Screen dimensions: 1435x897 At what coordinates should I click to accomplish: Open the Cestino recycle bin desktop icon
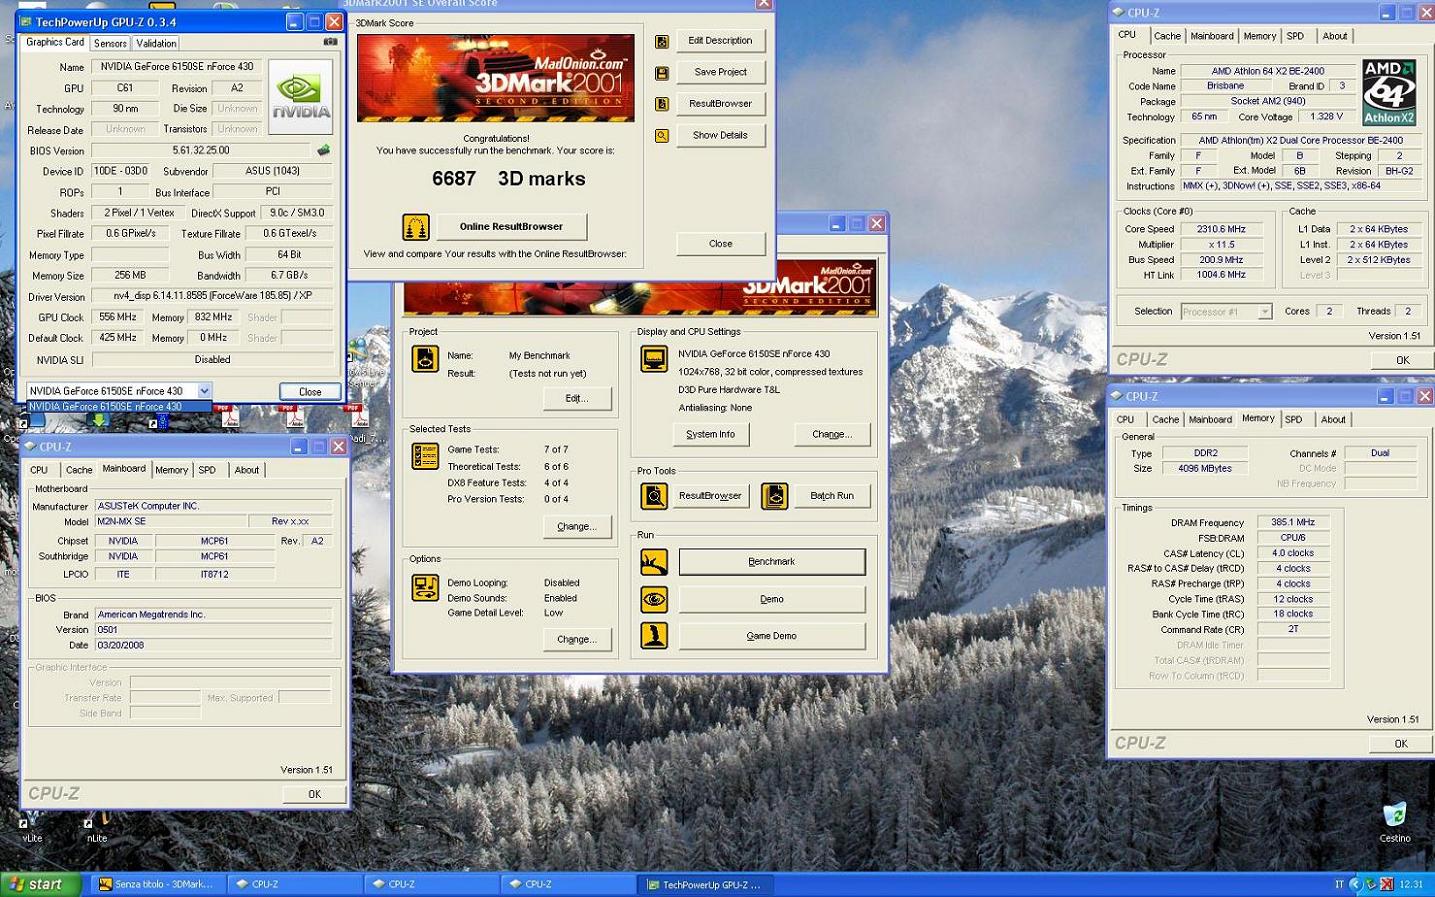[x=1395, y=822]
